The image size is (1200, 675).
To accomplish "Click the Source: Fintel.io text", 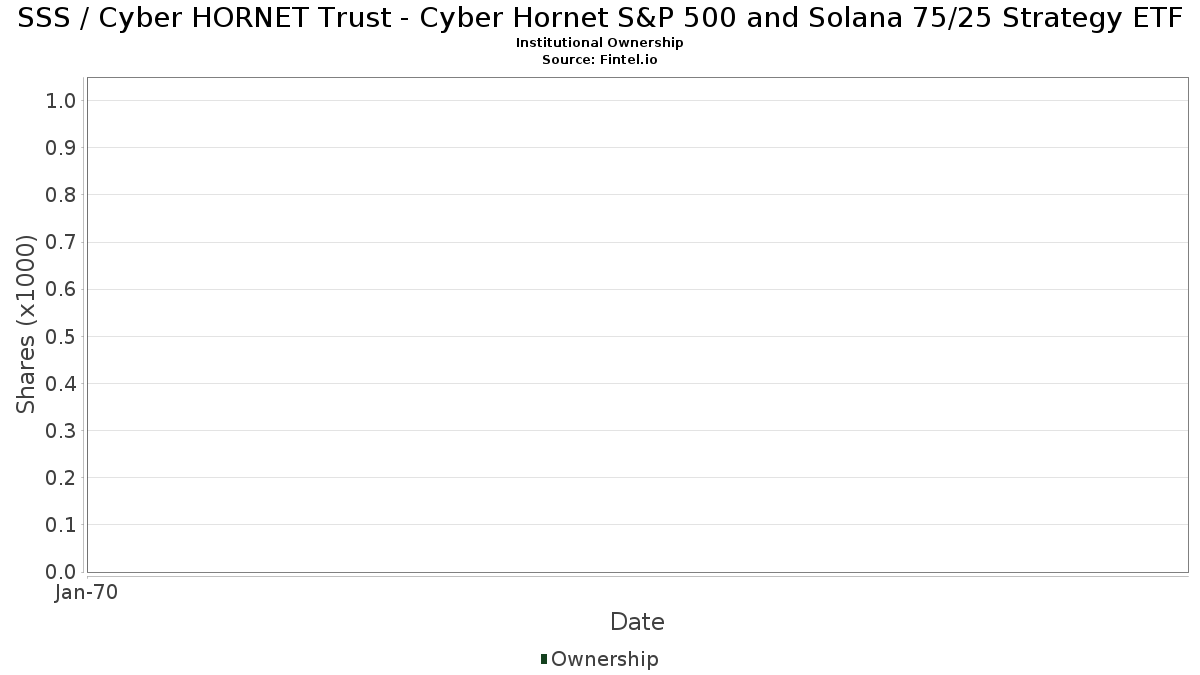I will 599,59.
